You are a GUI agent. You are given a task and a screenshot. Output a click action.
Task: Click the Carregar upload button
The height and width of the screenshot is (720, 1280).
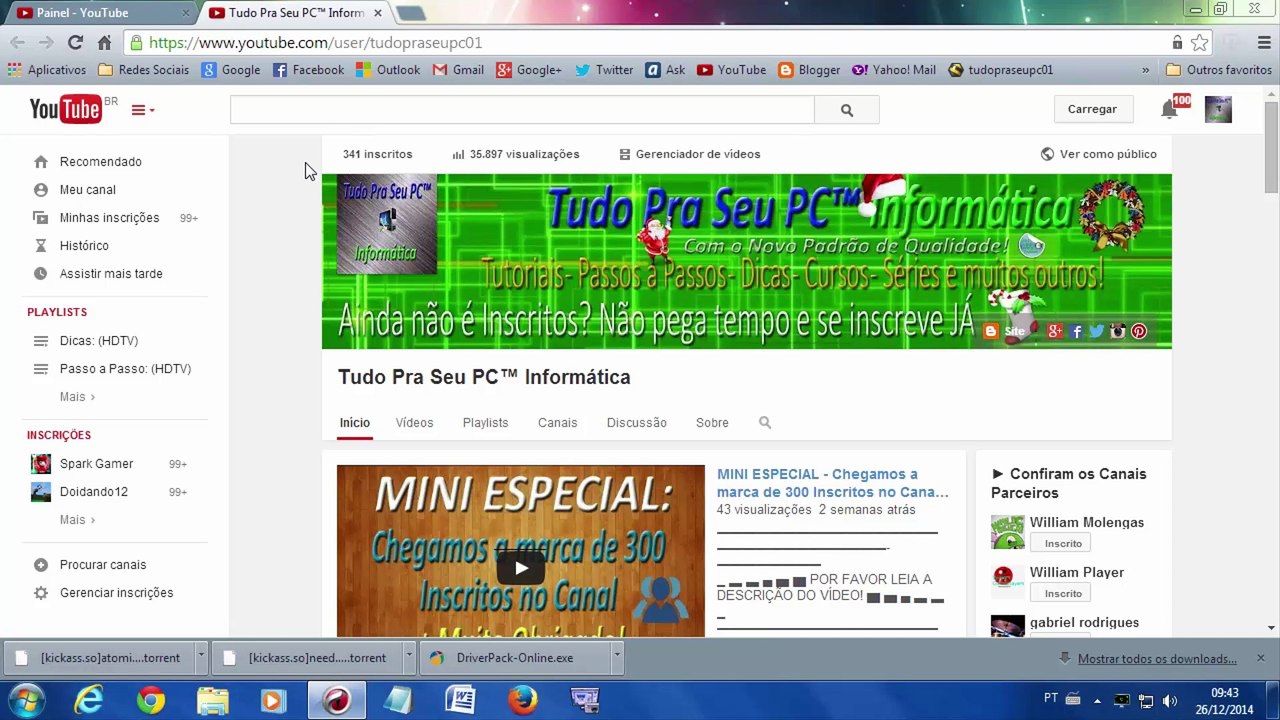tap(1092, 109)
